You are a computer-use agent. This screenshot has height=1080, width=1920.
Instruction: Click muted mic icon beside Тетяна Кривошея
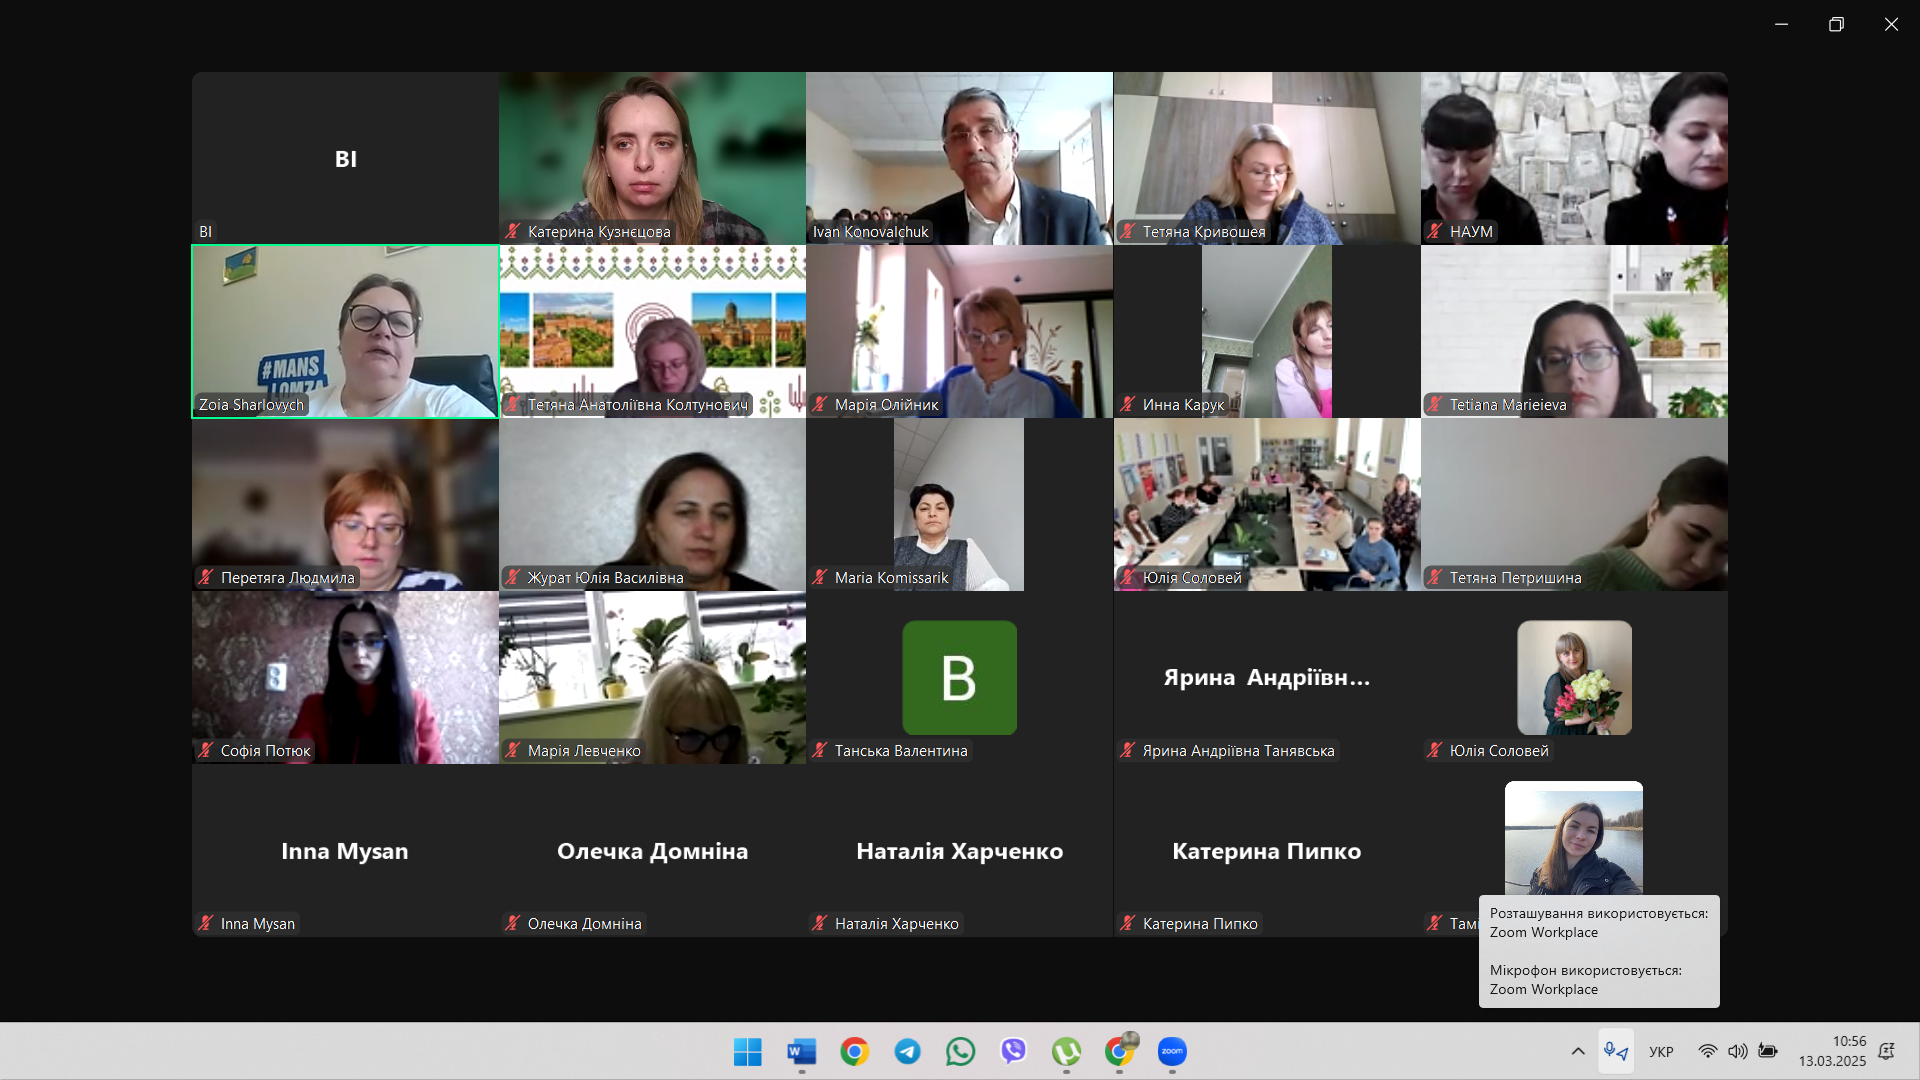tap(1128, 232)
